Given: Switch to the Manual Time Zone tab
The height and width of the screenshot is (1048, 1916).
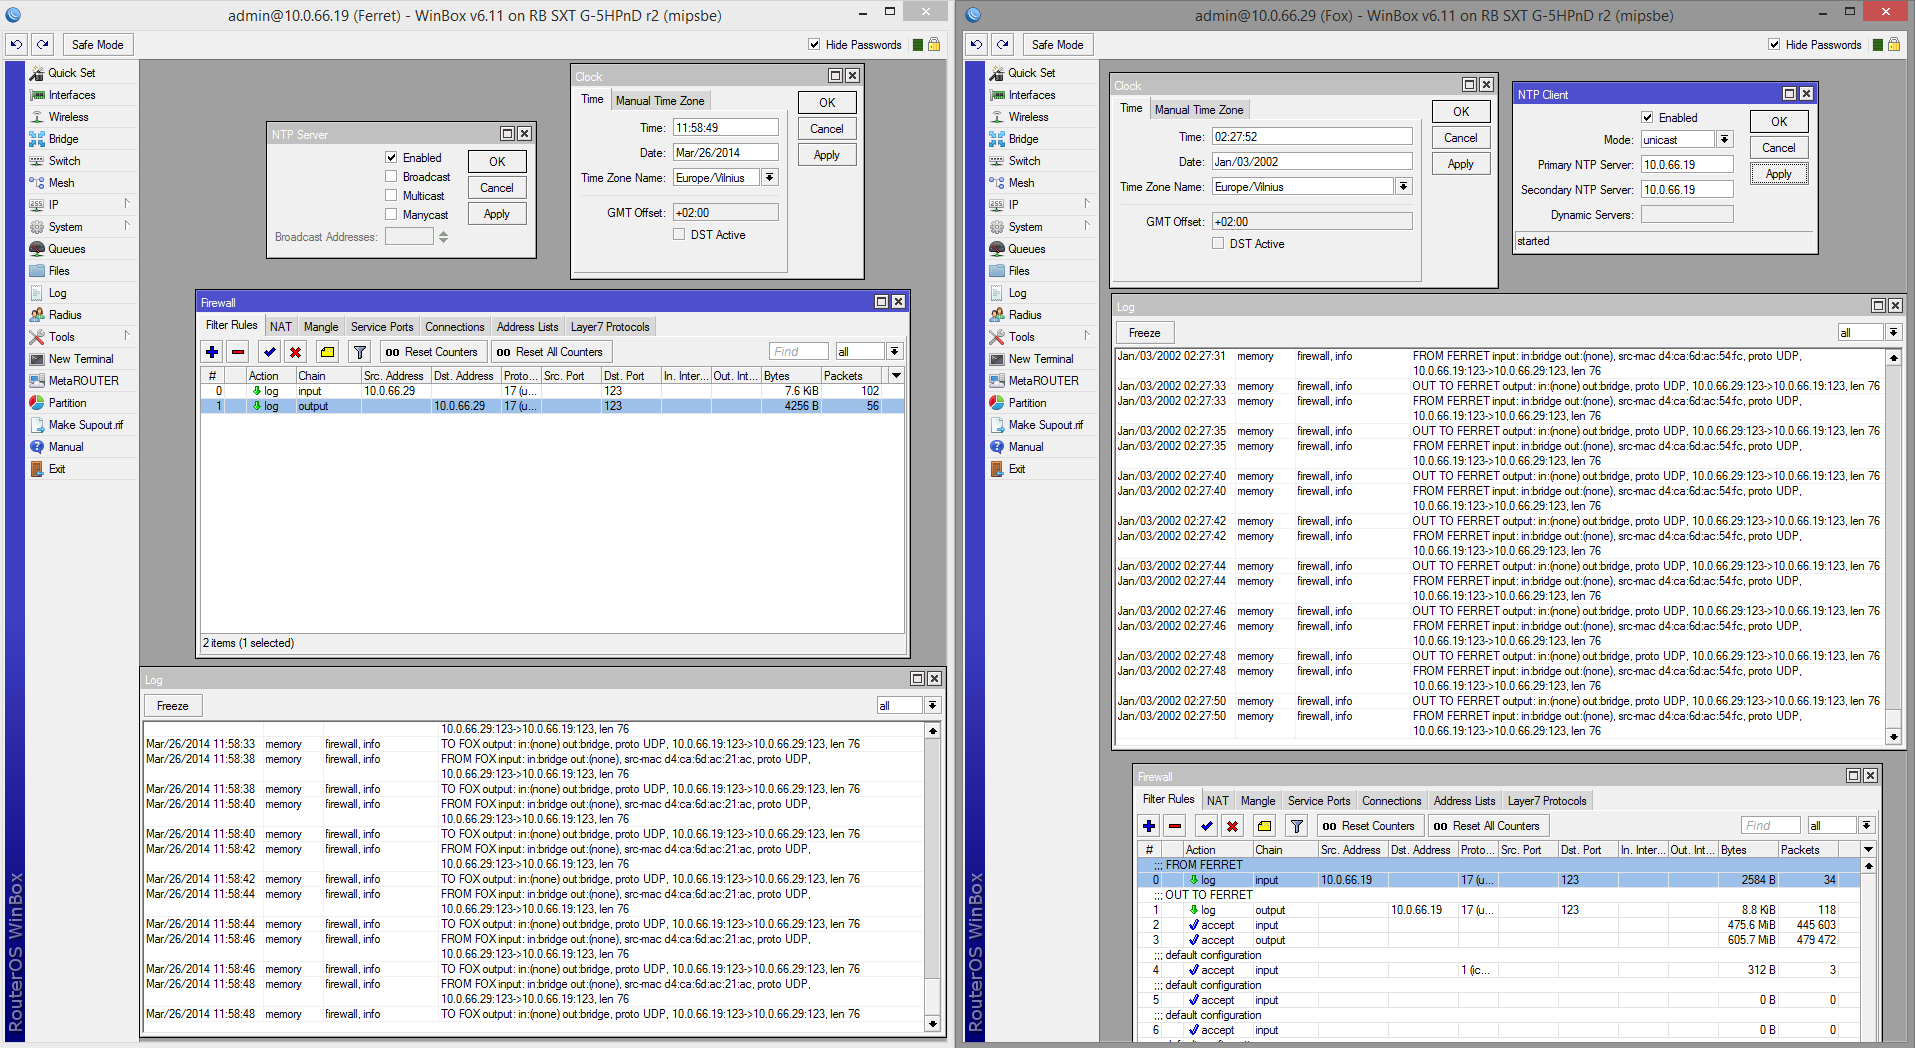Looking at the screenshot, I should click(660, 99).
